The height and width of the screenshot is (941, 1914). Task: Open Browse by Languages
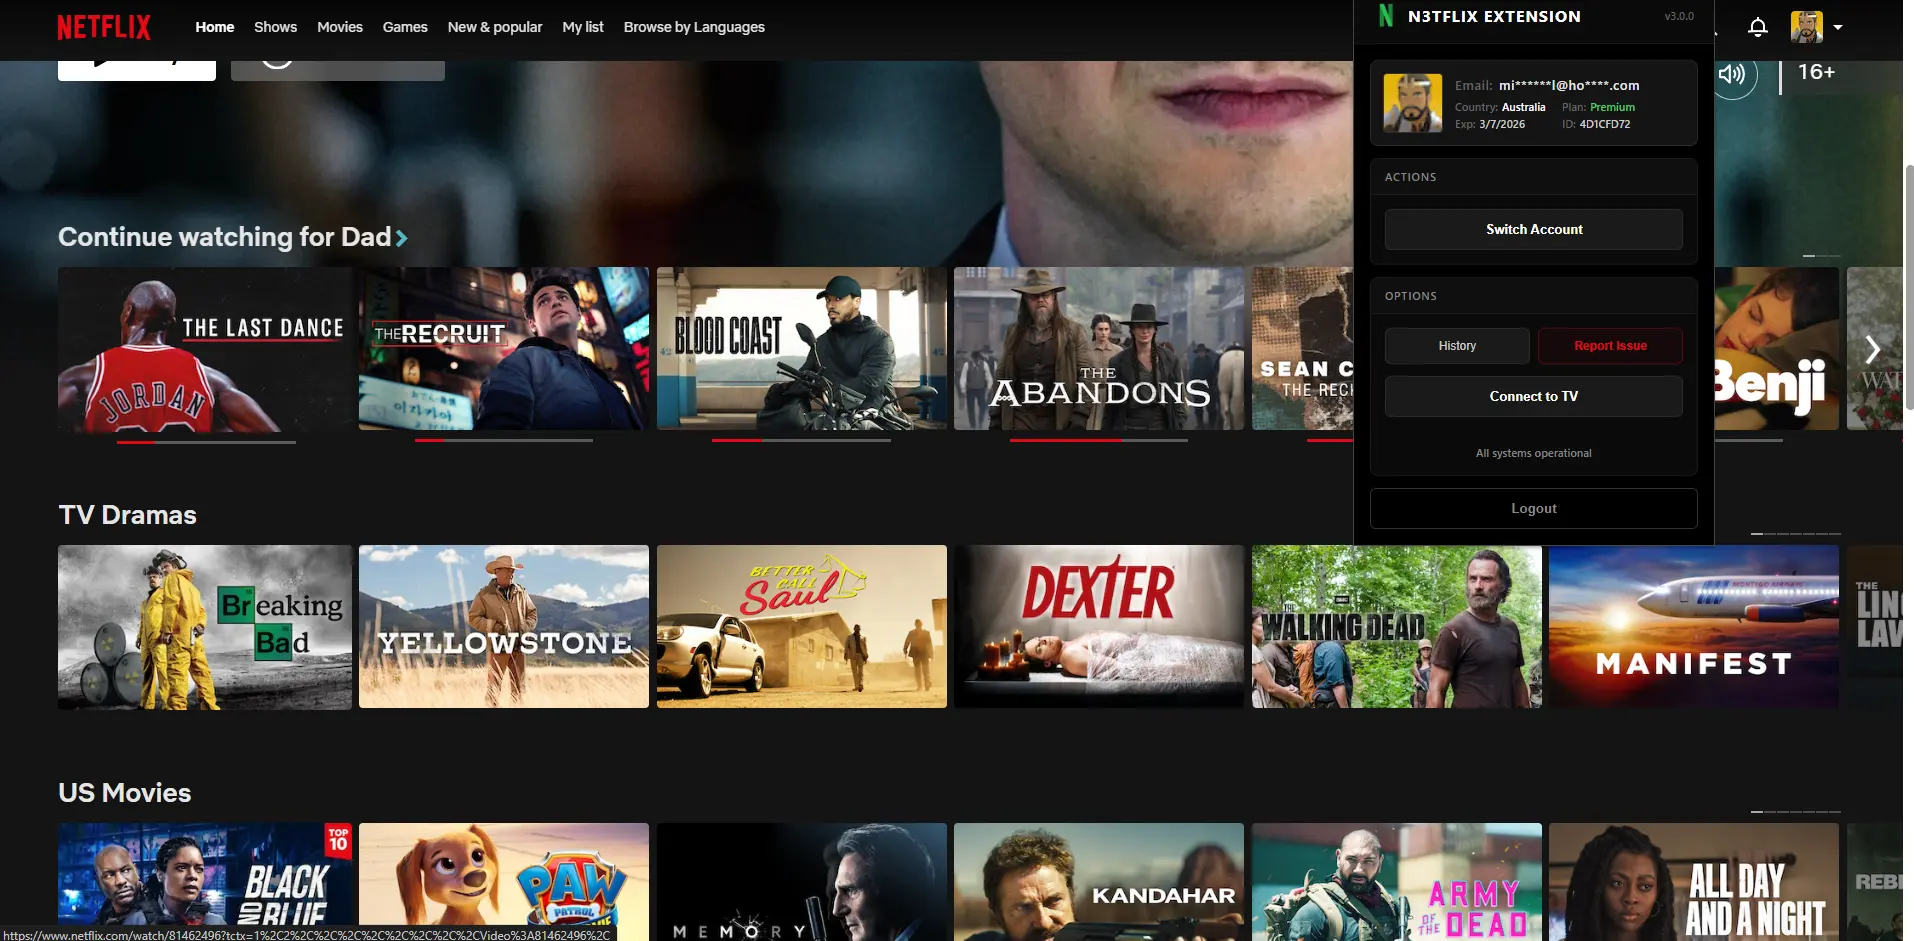pyautogui.click(x=694, y=27)
